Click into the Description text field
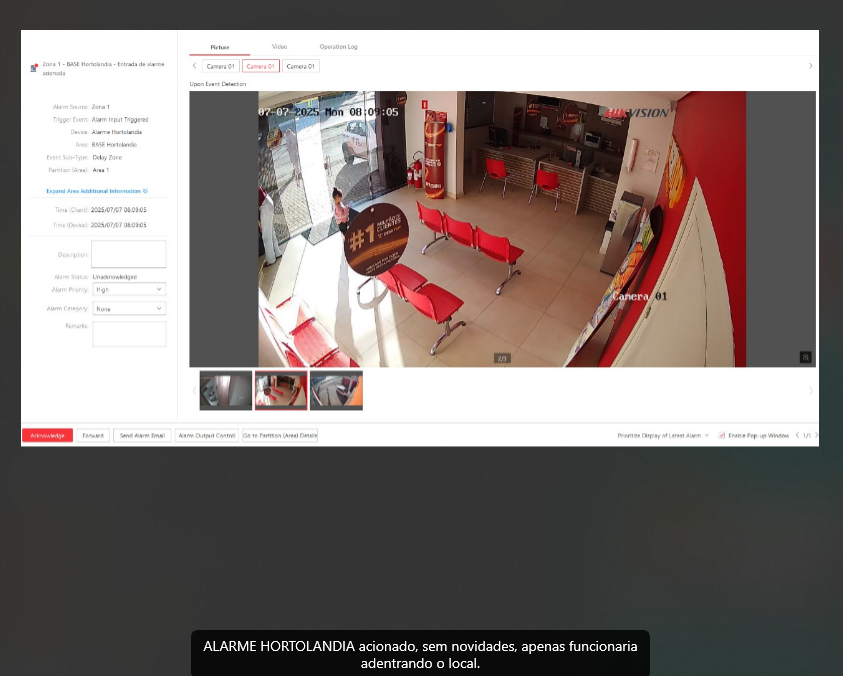The width and height of the screenshot is (843, 676). pyautogui.click(x=129, y=254)
